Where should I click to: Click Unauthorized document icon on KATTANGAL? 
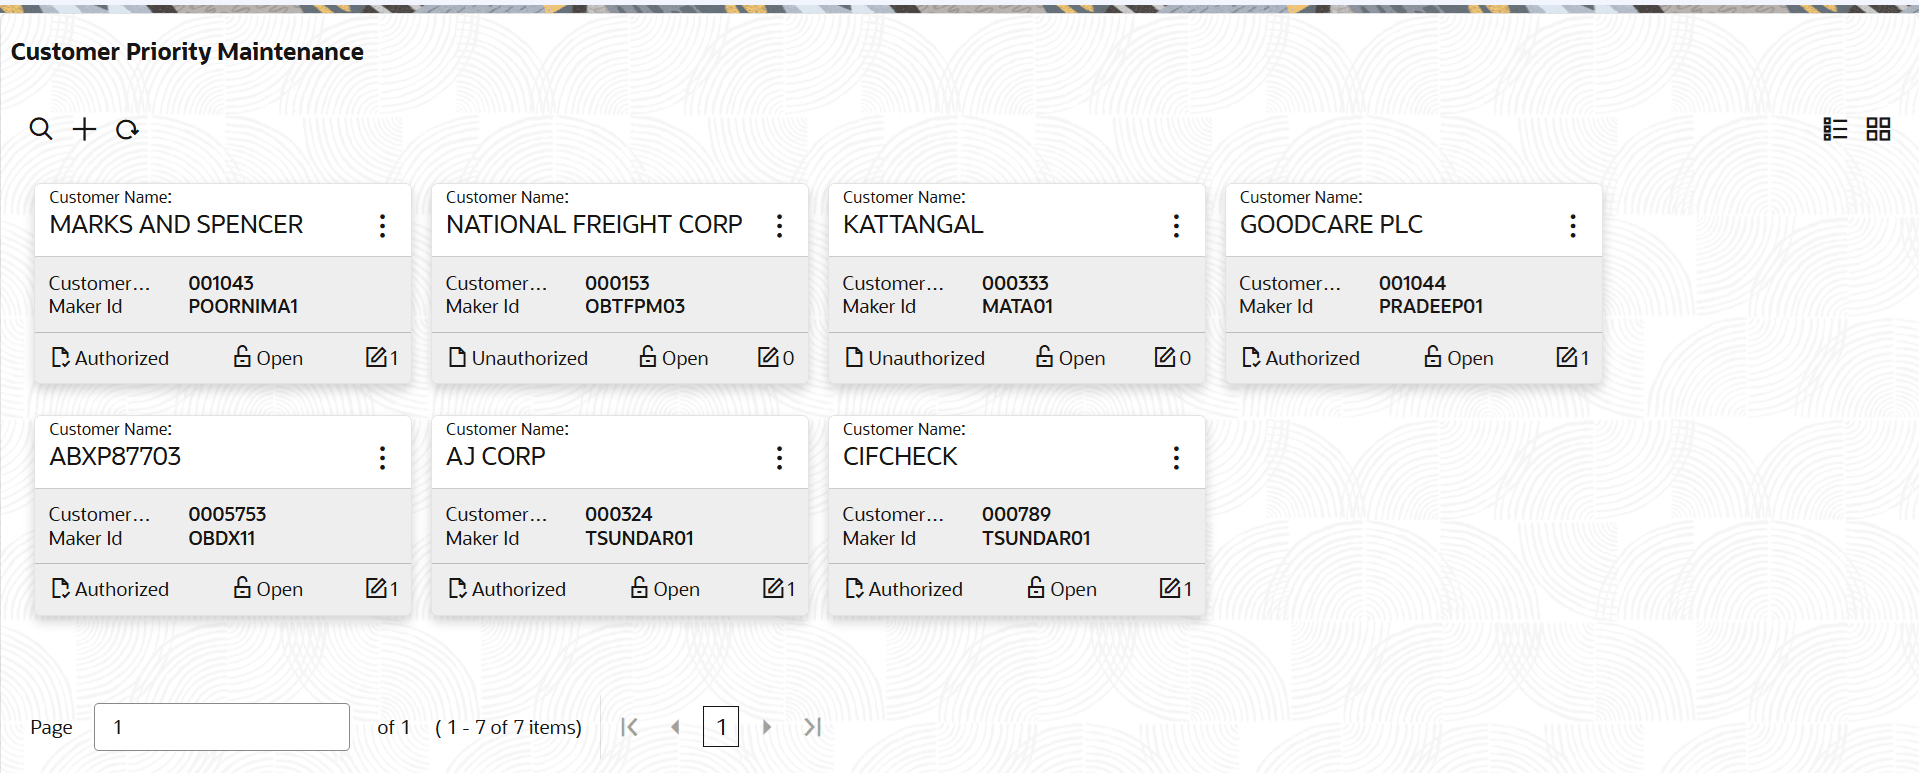854,357
